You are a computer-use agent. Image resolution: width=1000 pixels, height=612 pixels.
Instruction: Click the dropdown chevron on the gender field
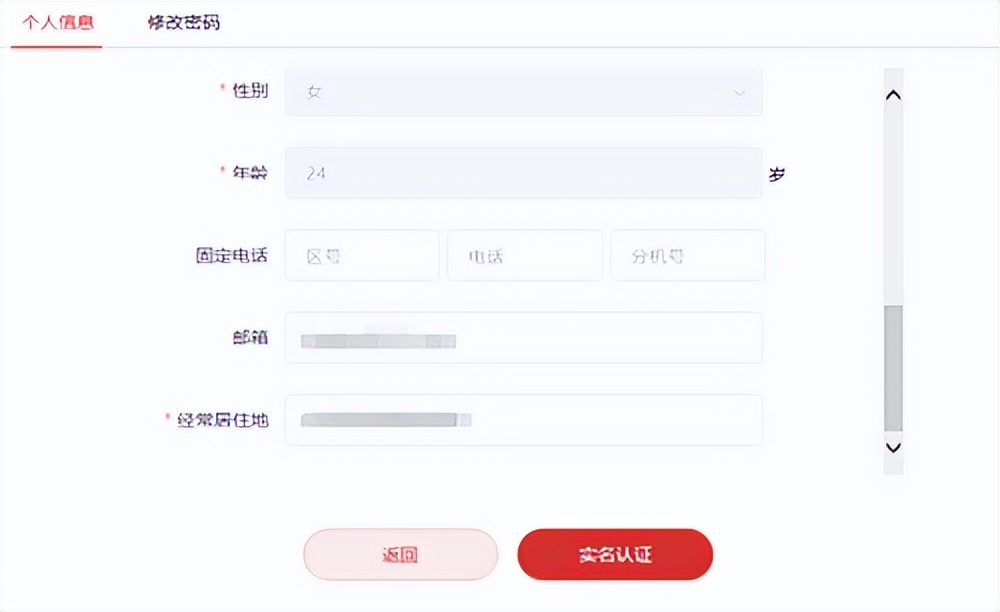[x=740, y=91]
